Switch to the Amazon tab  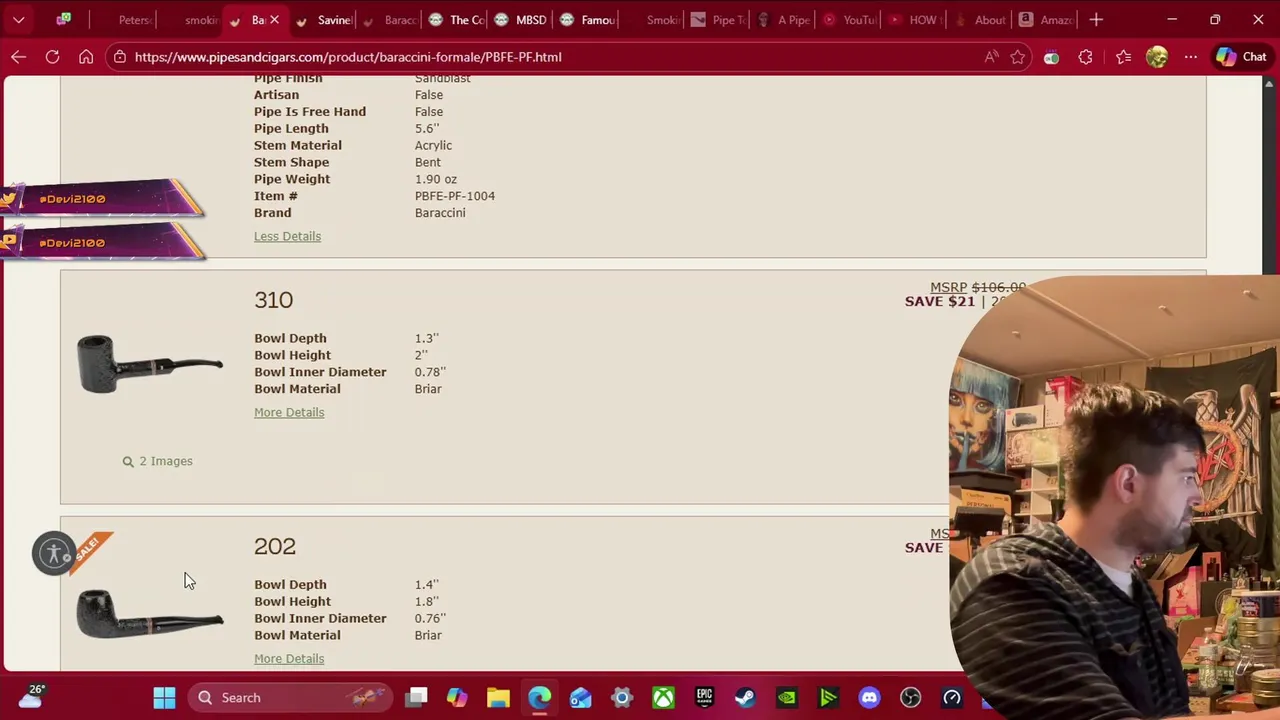[1047, 19]
